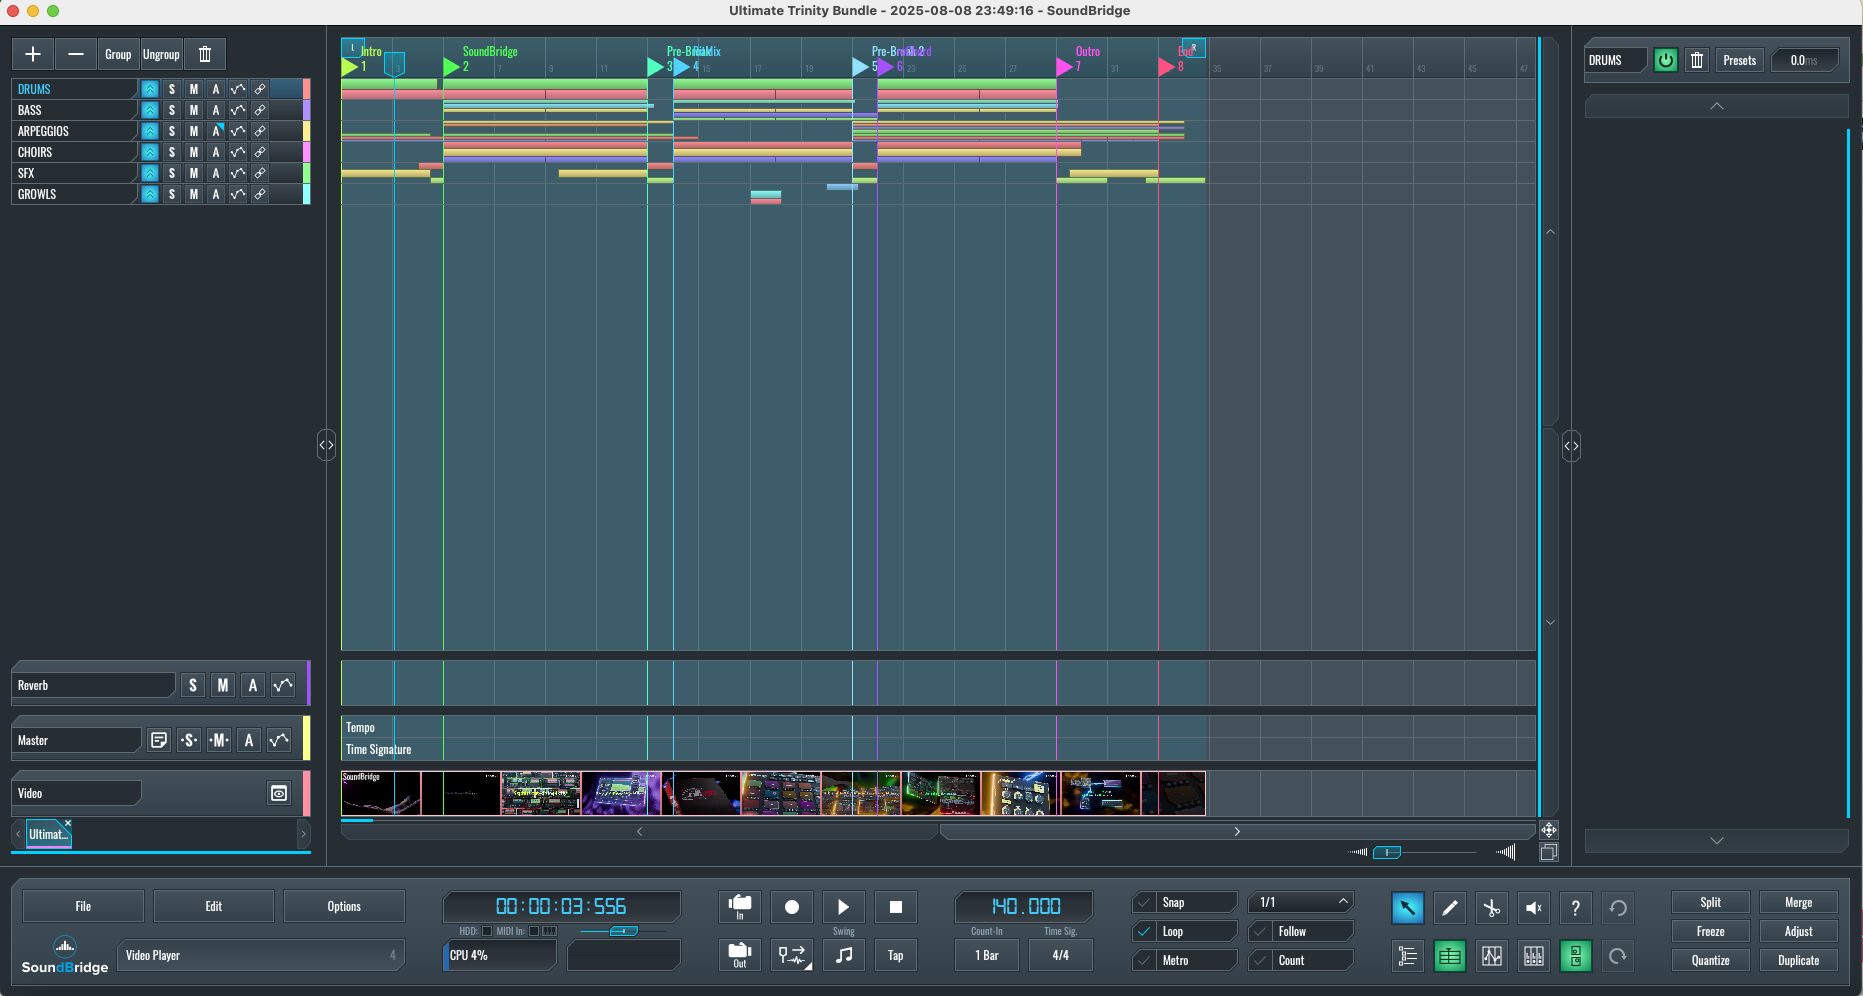The width and height of the screenshot is (1863, 996).
Task: Click the automation curve icon on CHOIRS track
Action: click(x=237, y=152)
